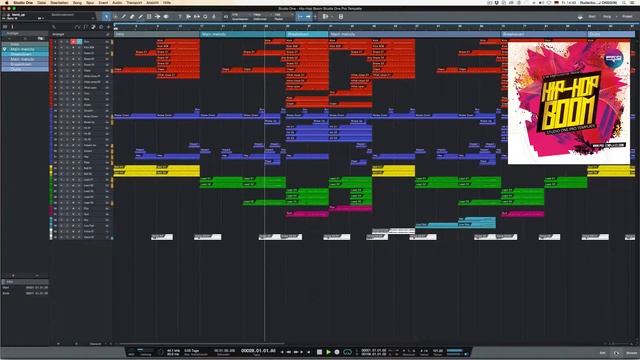Toggle Snap to grid button in toolbar

click(300, 17)
